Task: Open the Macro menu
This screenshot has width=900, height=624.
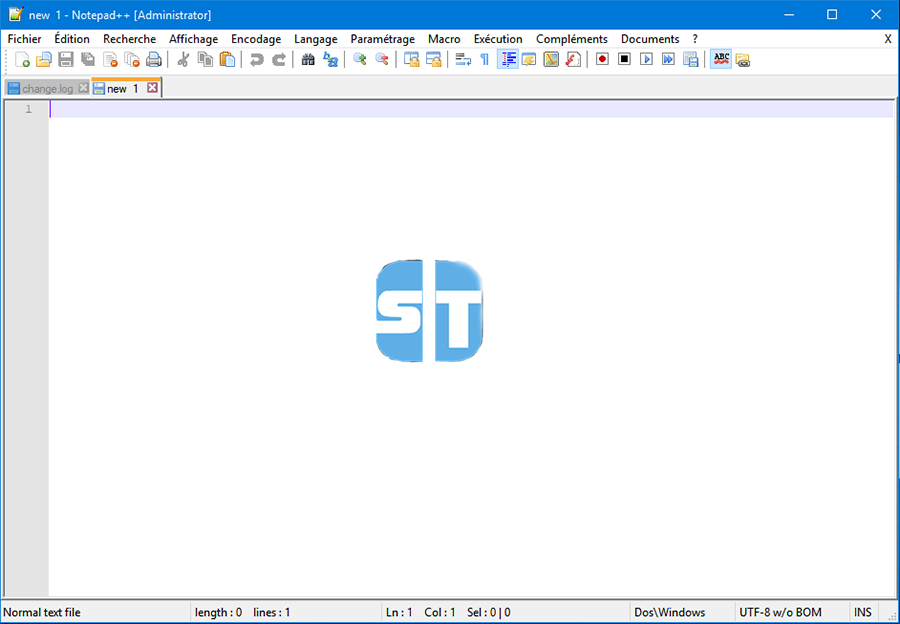Action: point(444,39)
